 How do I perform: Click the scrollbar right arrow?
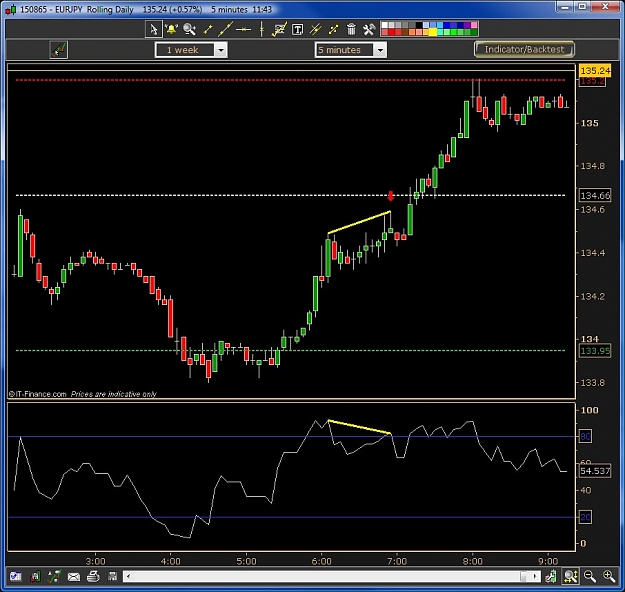[535, 576]
